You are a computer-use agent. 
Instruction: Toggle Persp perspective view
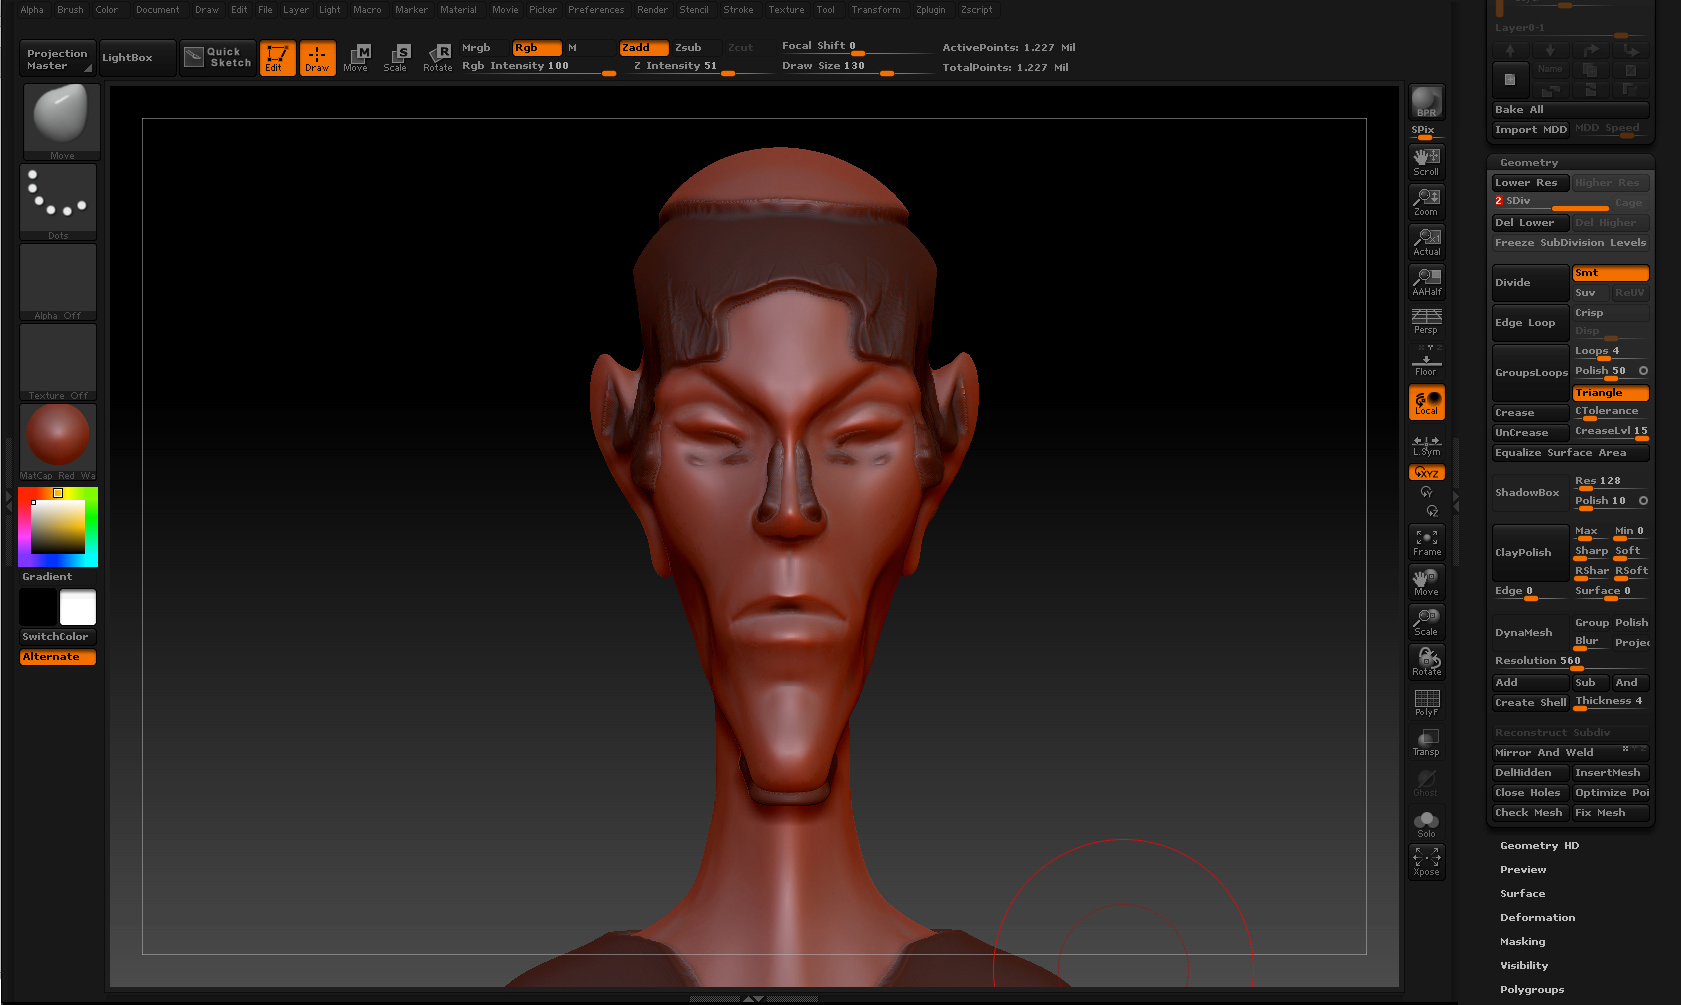(1426, 320)
